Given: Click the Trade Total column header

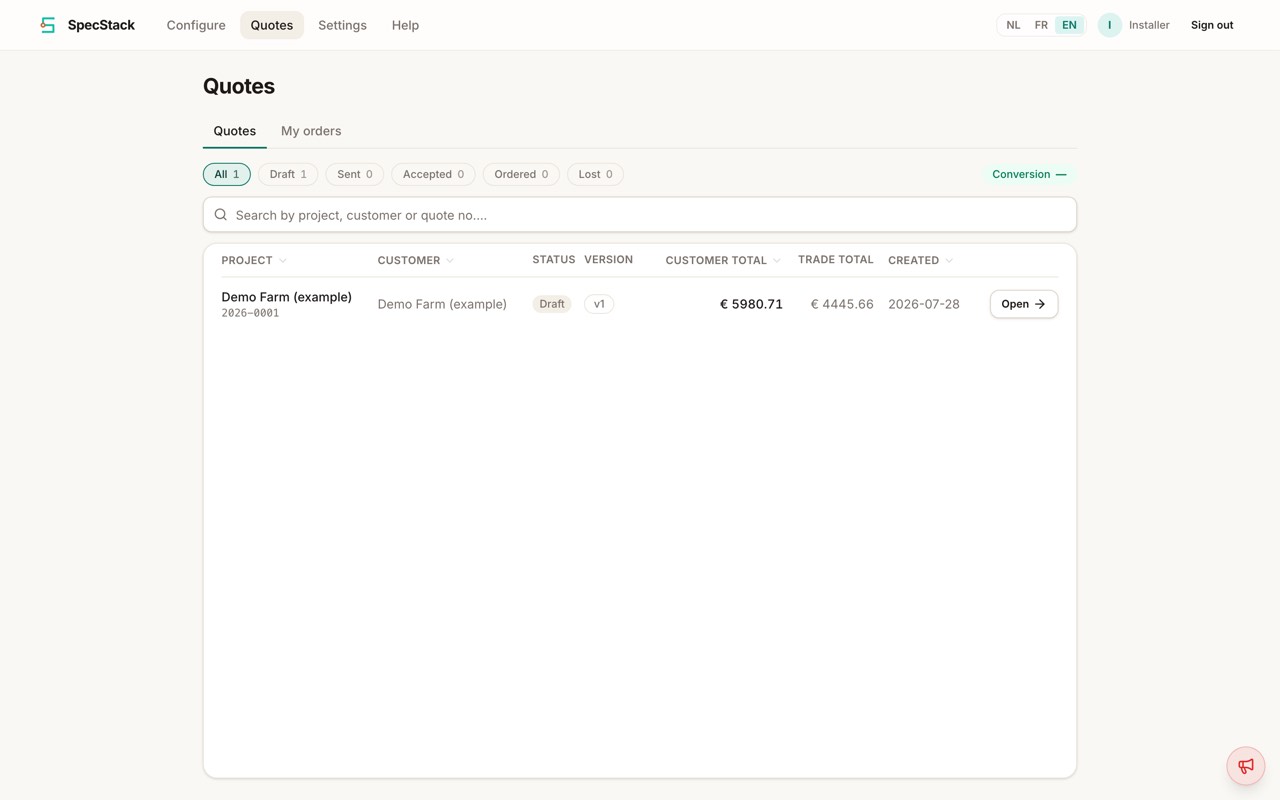Looking at the screenshot, I should point(836,260).
